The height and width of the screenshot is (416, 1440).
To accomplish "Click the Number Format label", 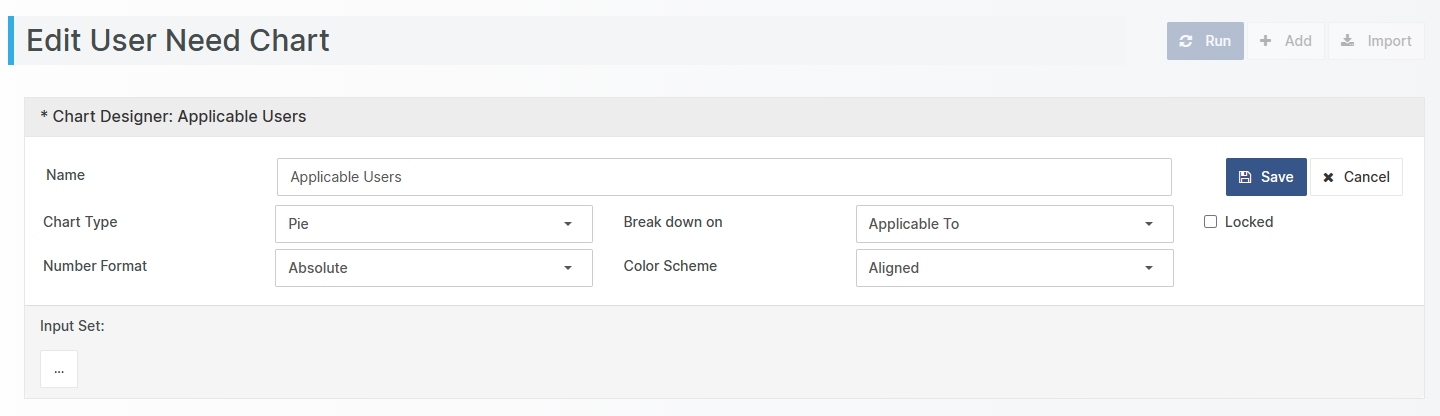I will point(95,266).
